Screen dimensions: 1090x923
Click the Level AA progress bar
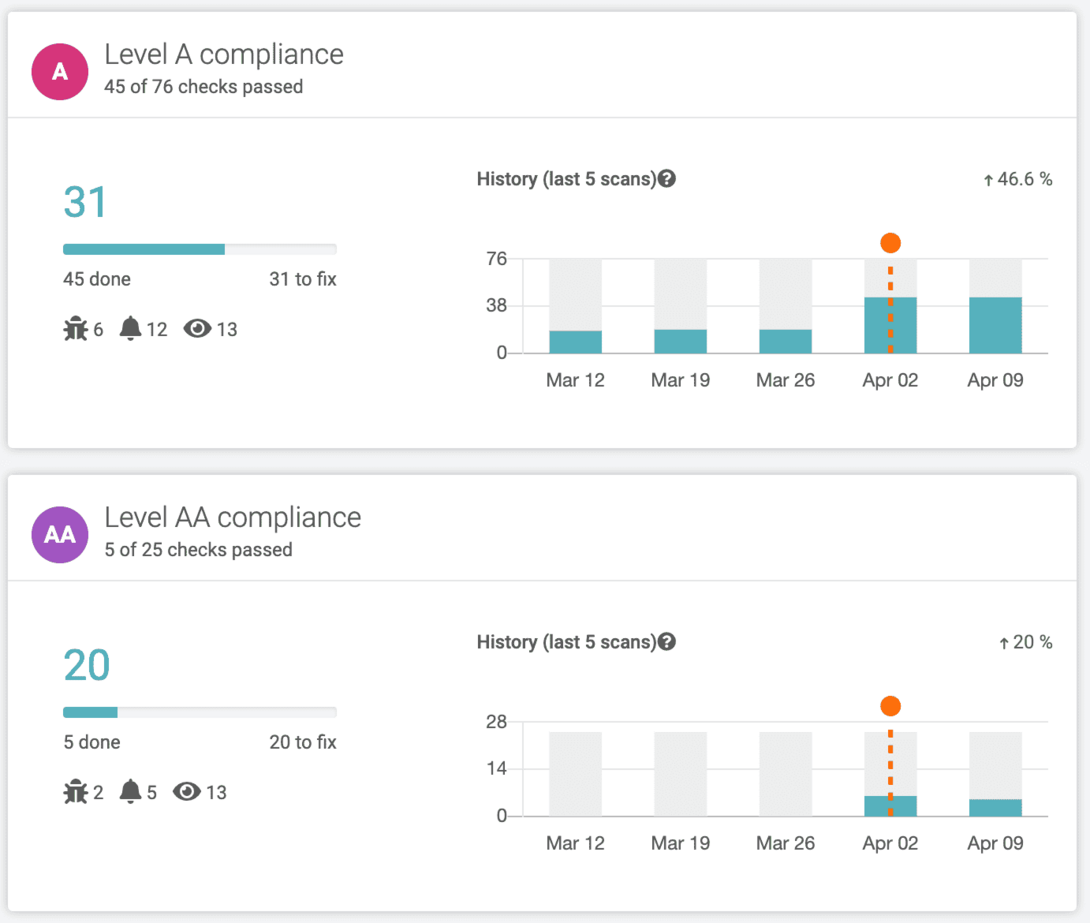[200, 711]
